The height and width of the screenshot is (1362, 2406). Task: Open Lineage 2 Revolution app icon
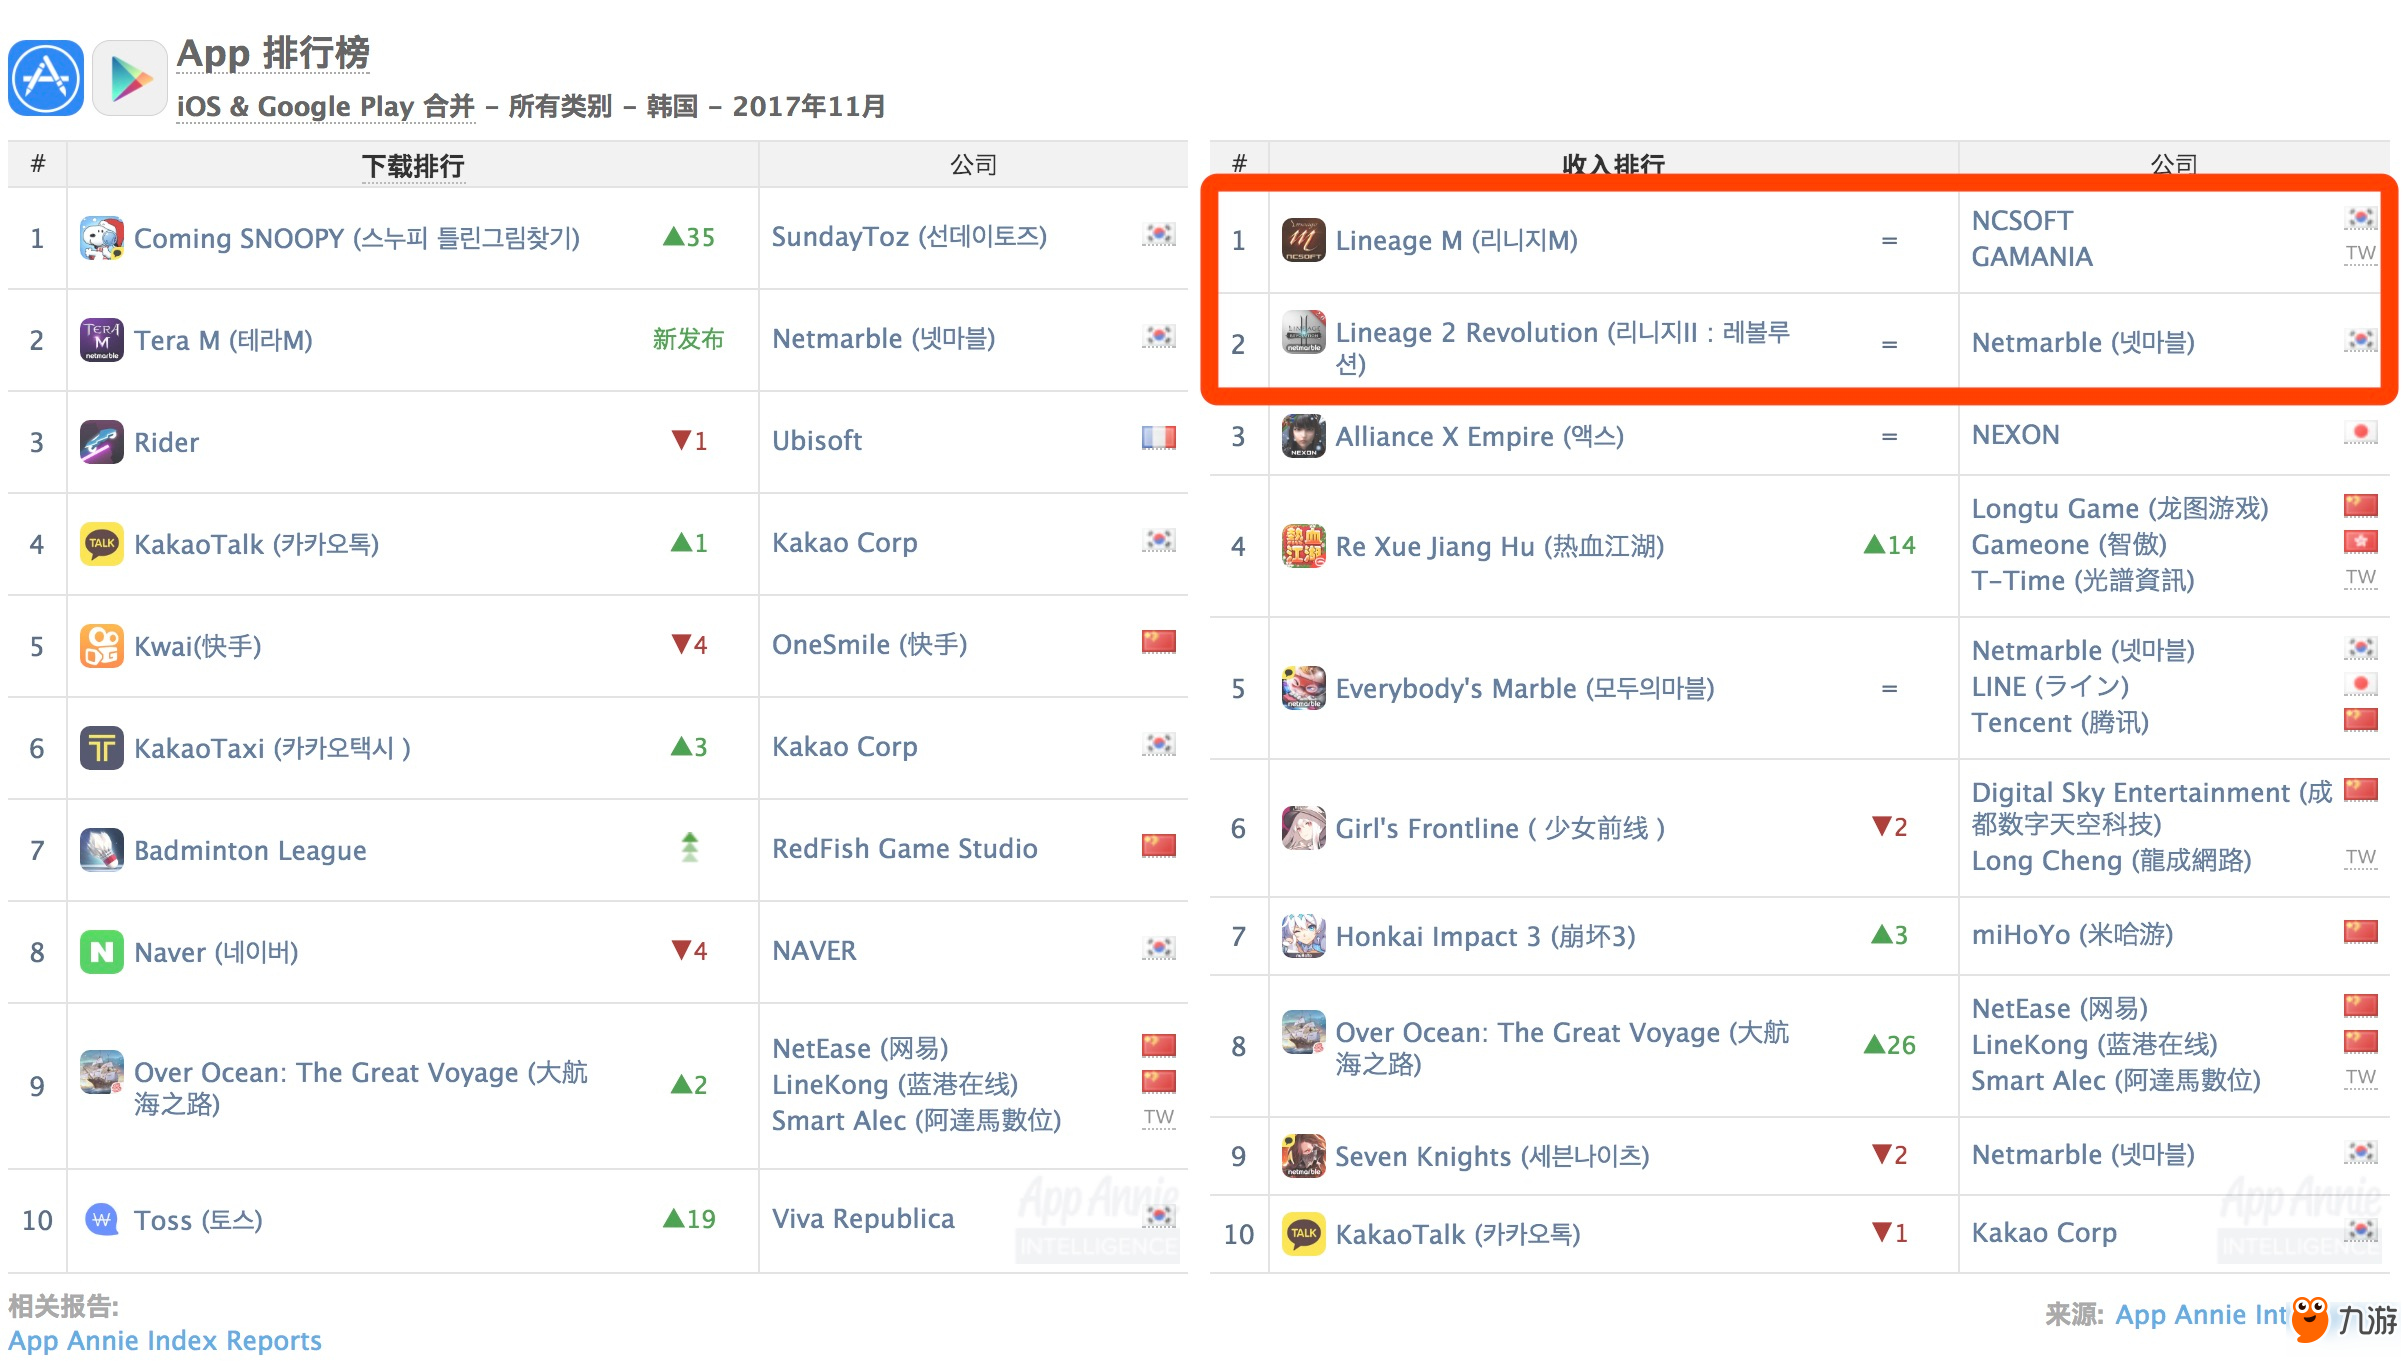click(1304, 332)
